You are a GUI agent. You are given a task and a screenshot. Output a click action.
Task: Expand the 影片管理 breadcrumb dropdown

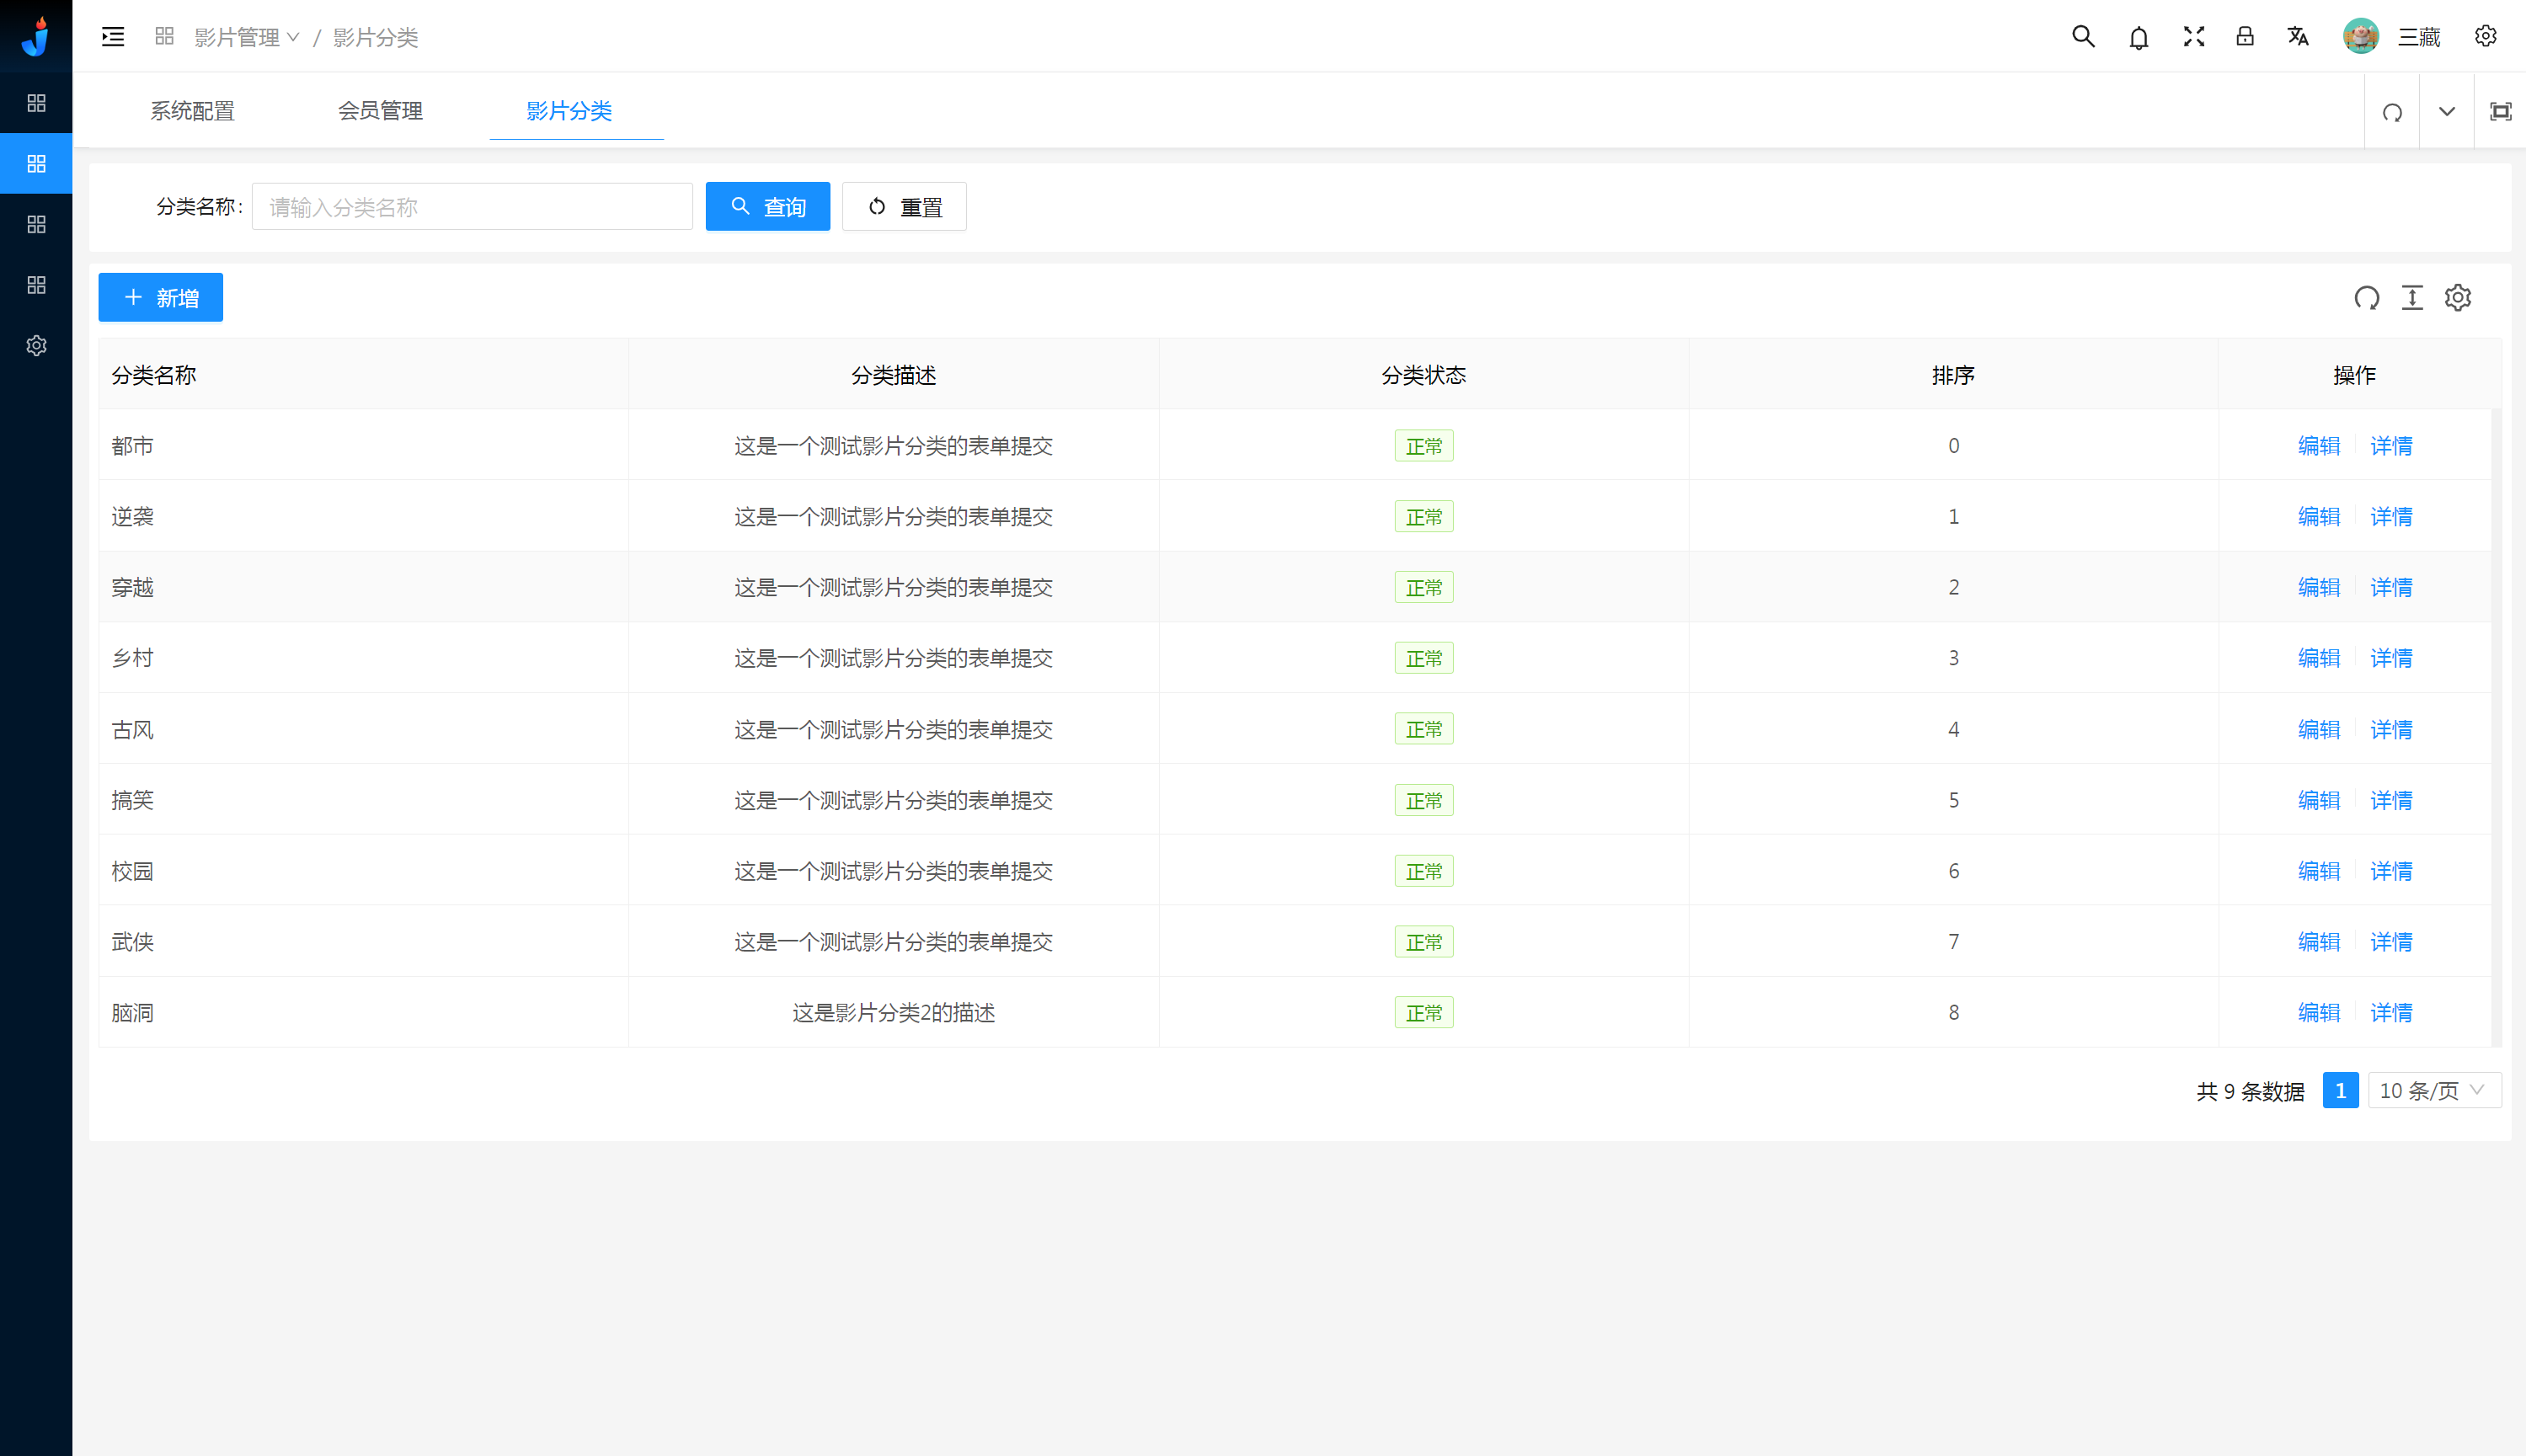tap(246, 37)
